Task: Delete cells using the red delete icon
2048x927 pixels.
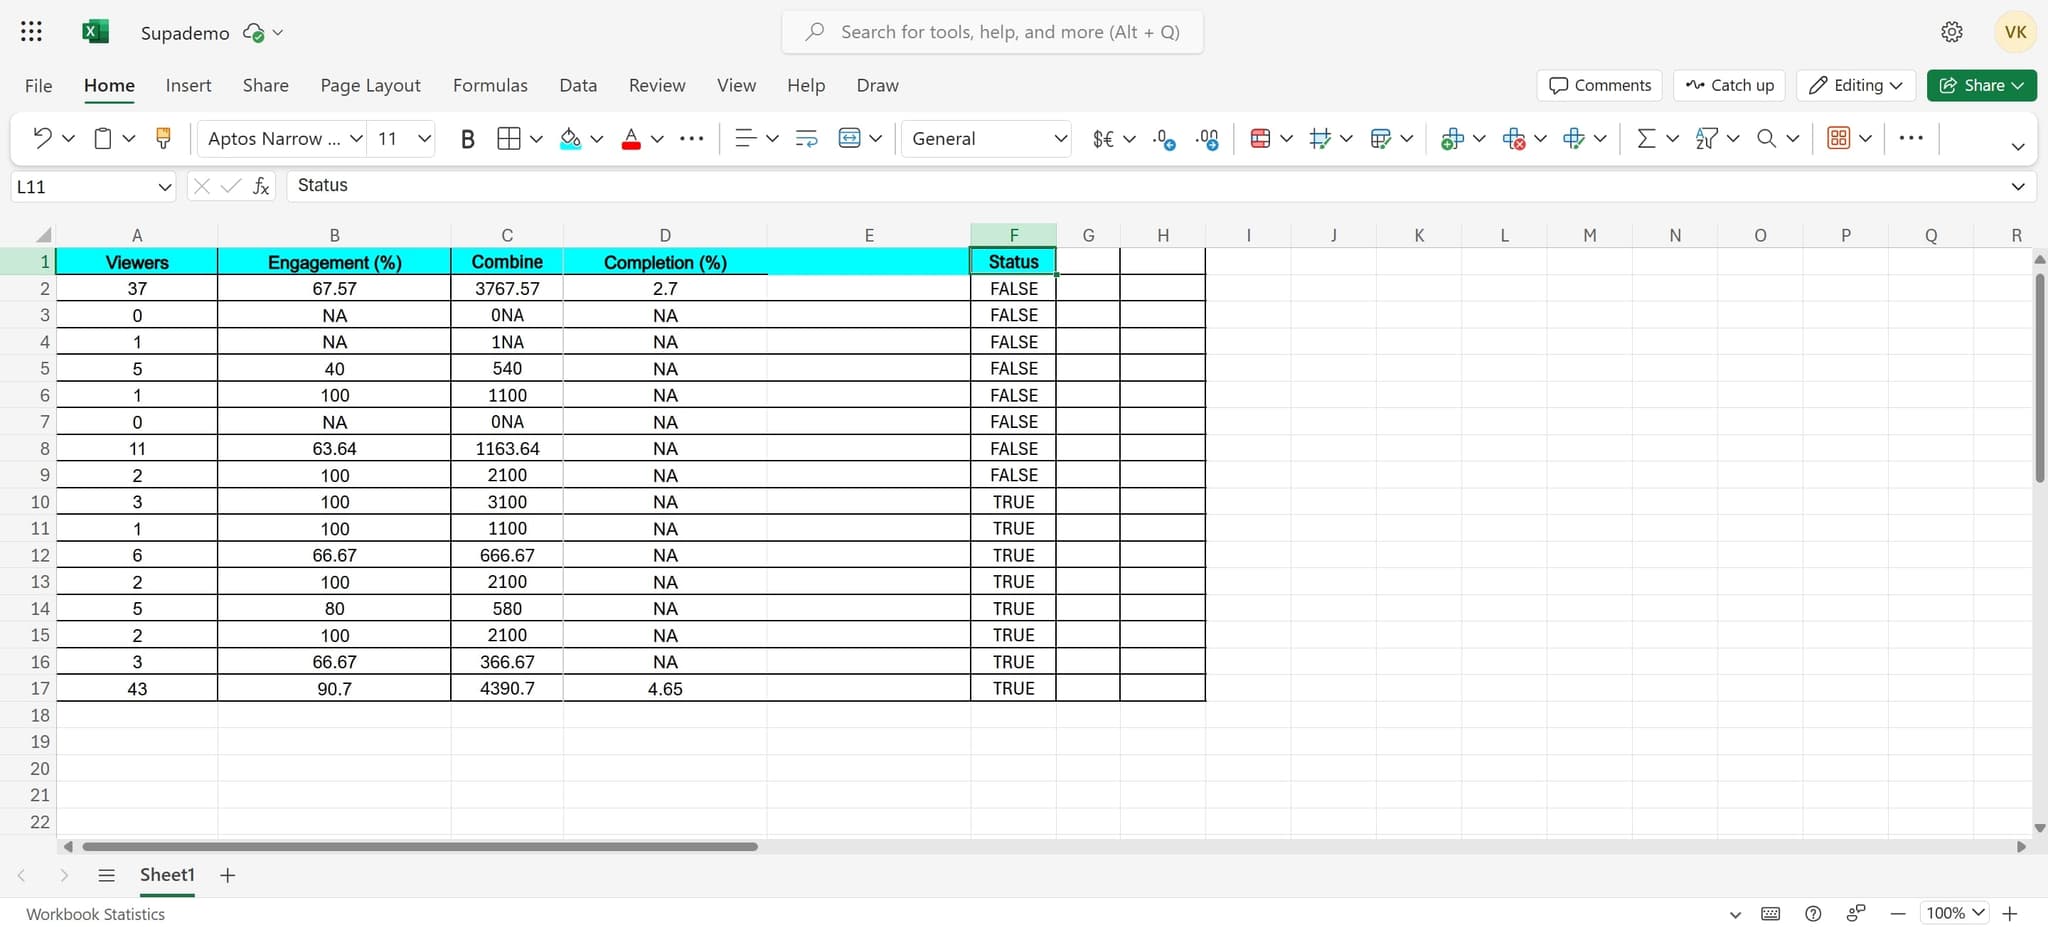Action: tap(1515, 138)
